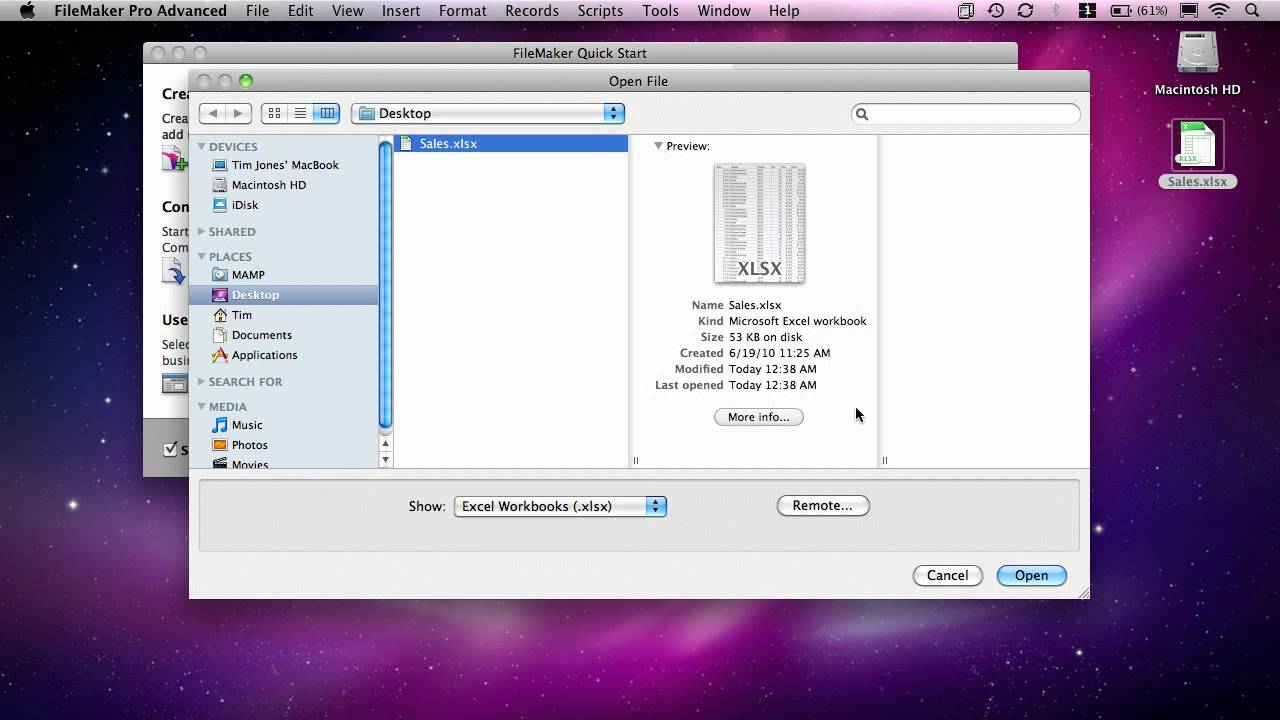Click the Open button
This screenshot has width=1280, height=720.
coord(1031,576)
